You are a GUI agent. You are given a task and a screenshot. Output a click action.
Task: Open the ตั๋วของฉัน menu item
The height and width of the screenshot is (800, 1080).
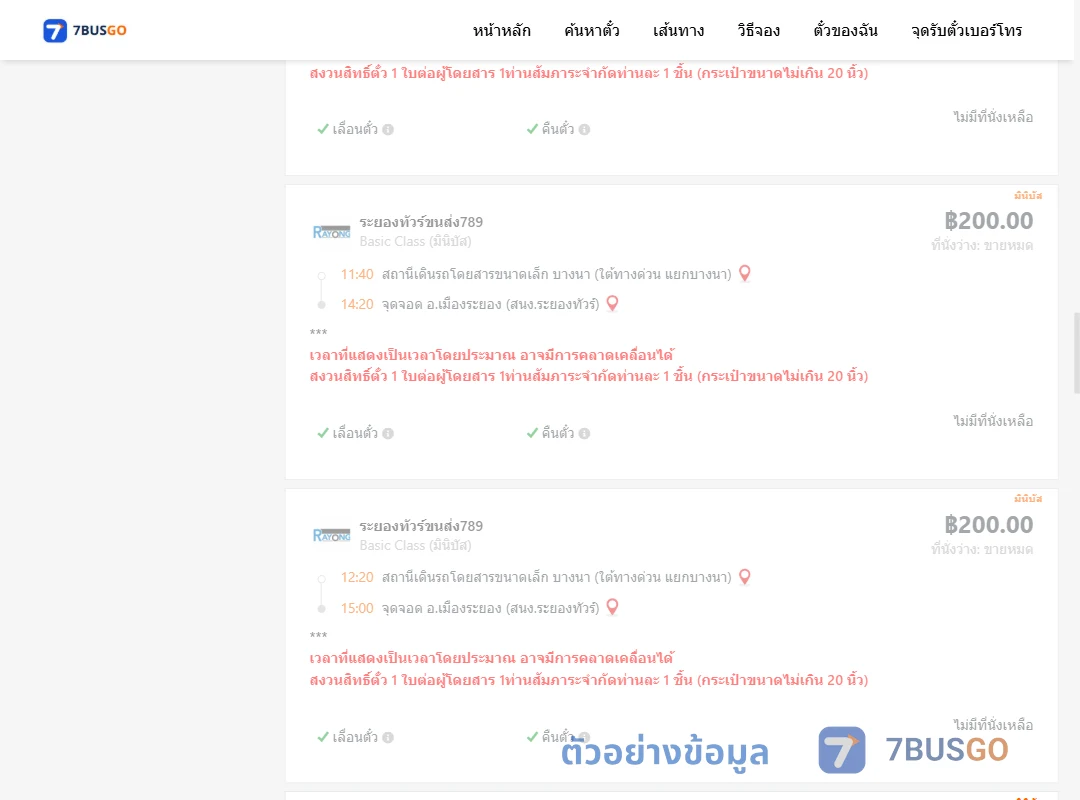845,30
